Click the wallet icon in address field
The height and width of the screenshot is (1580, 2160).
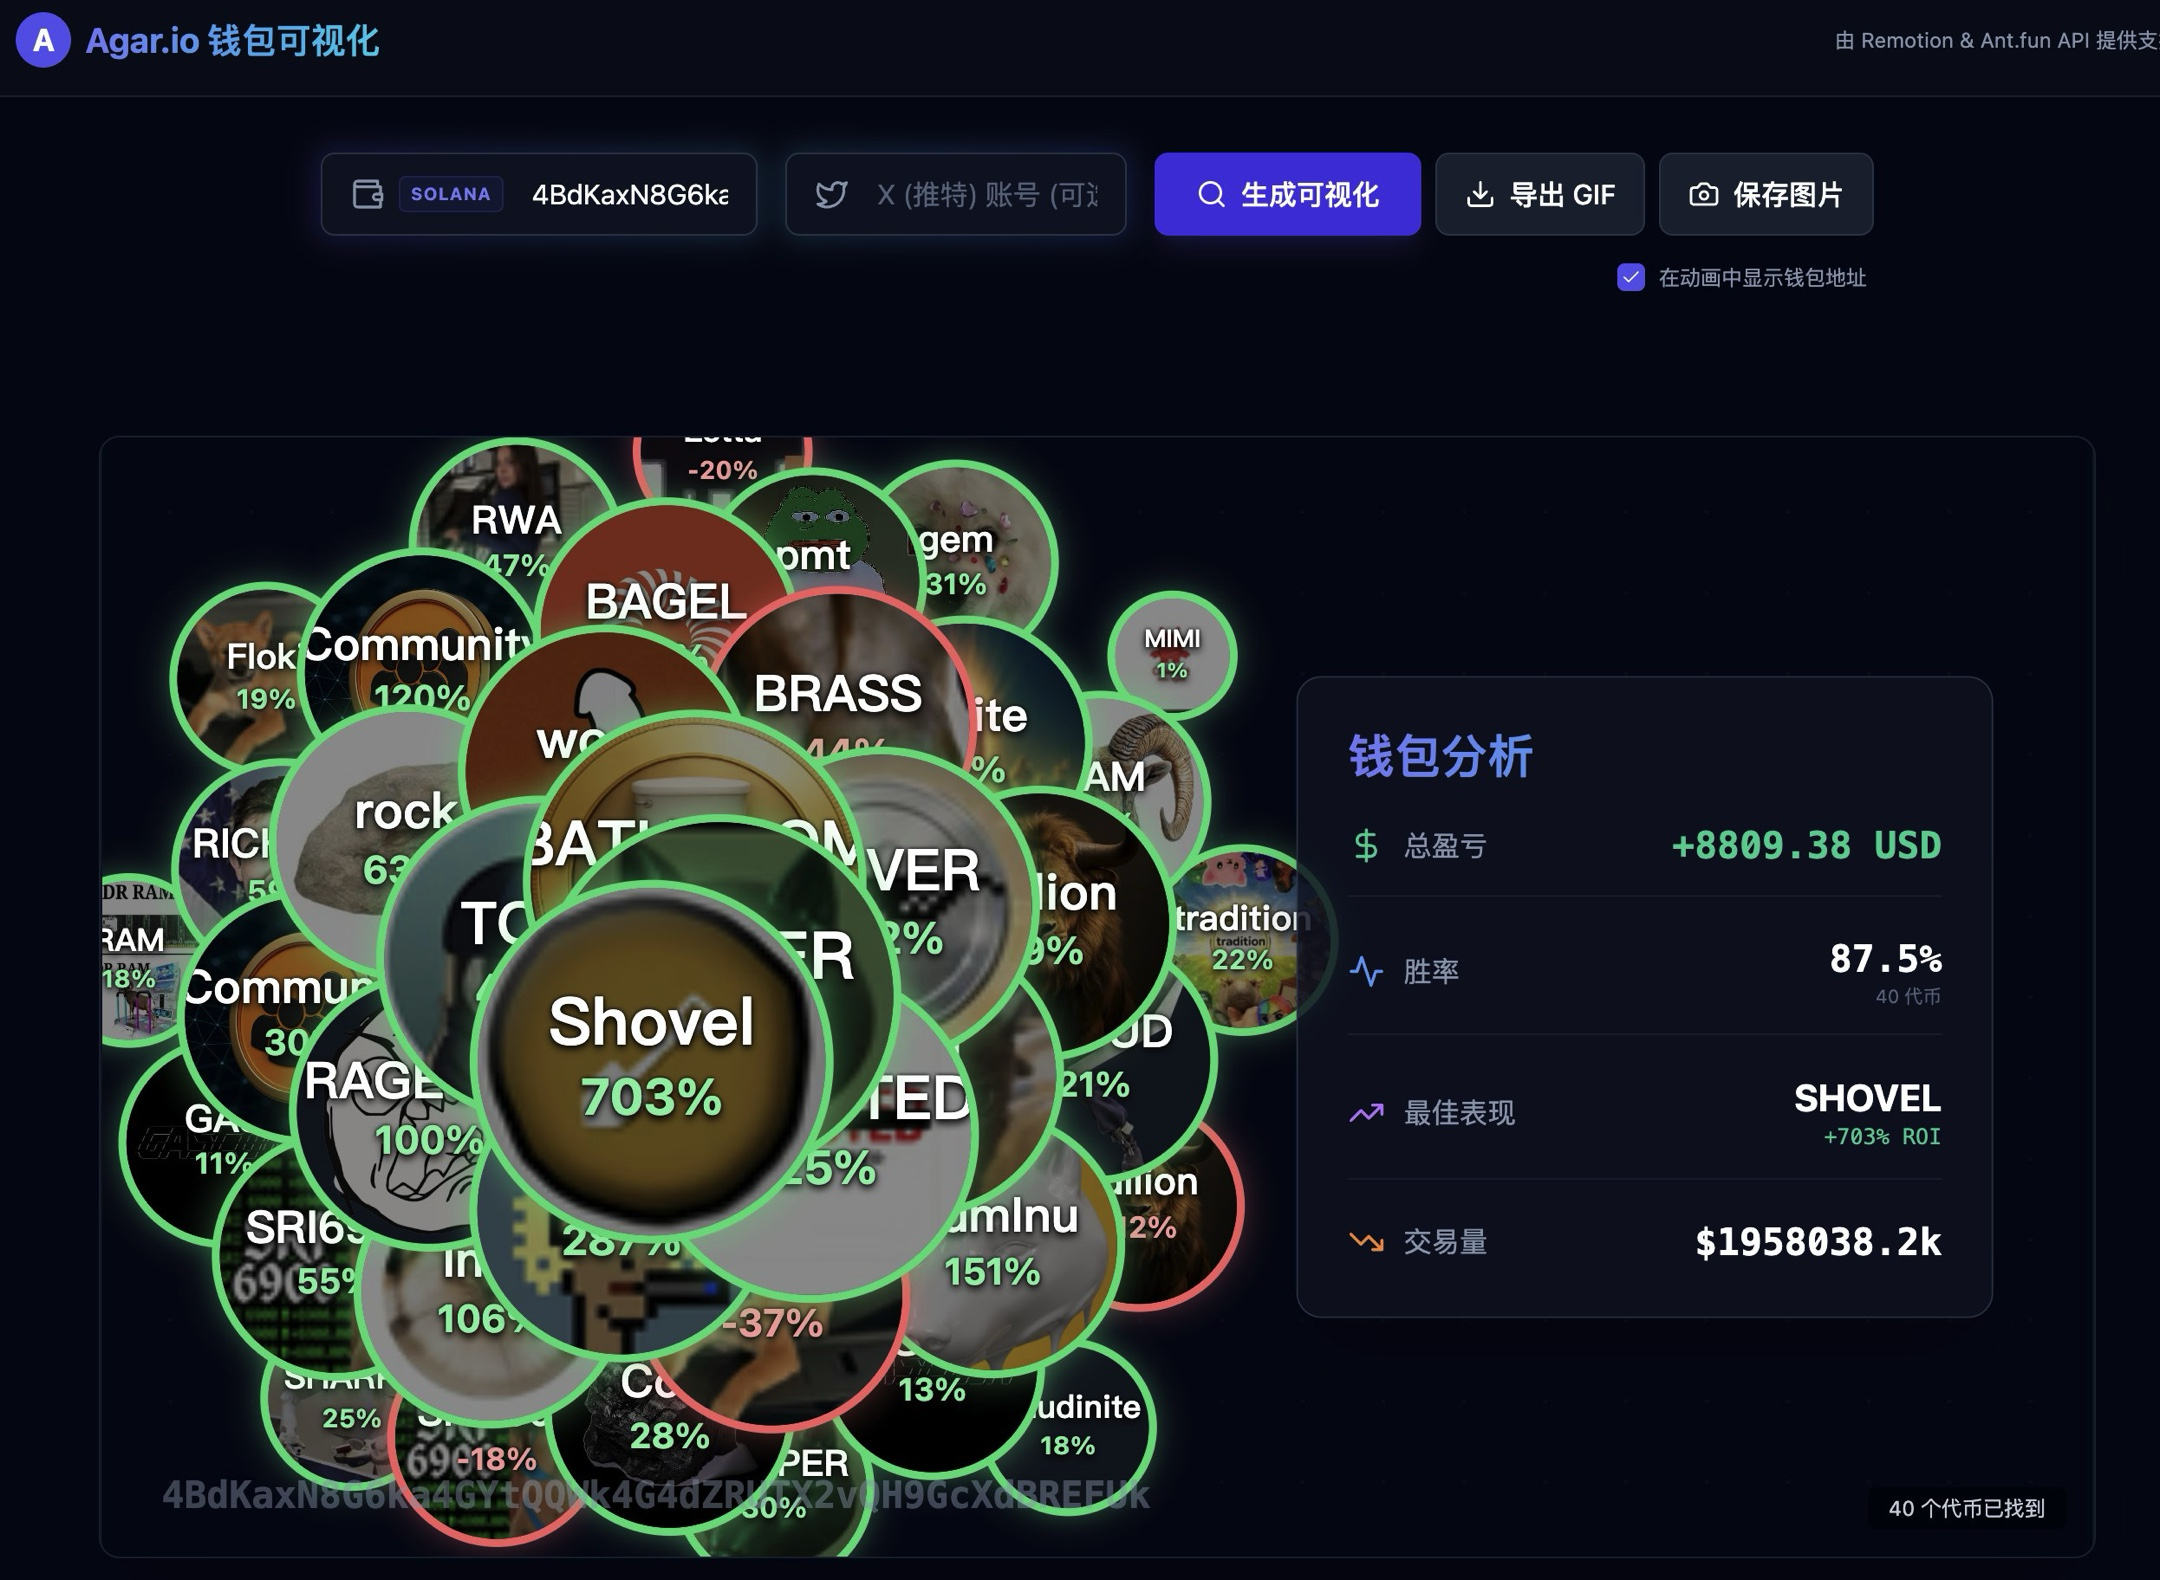[x=368, y=194]
